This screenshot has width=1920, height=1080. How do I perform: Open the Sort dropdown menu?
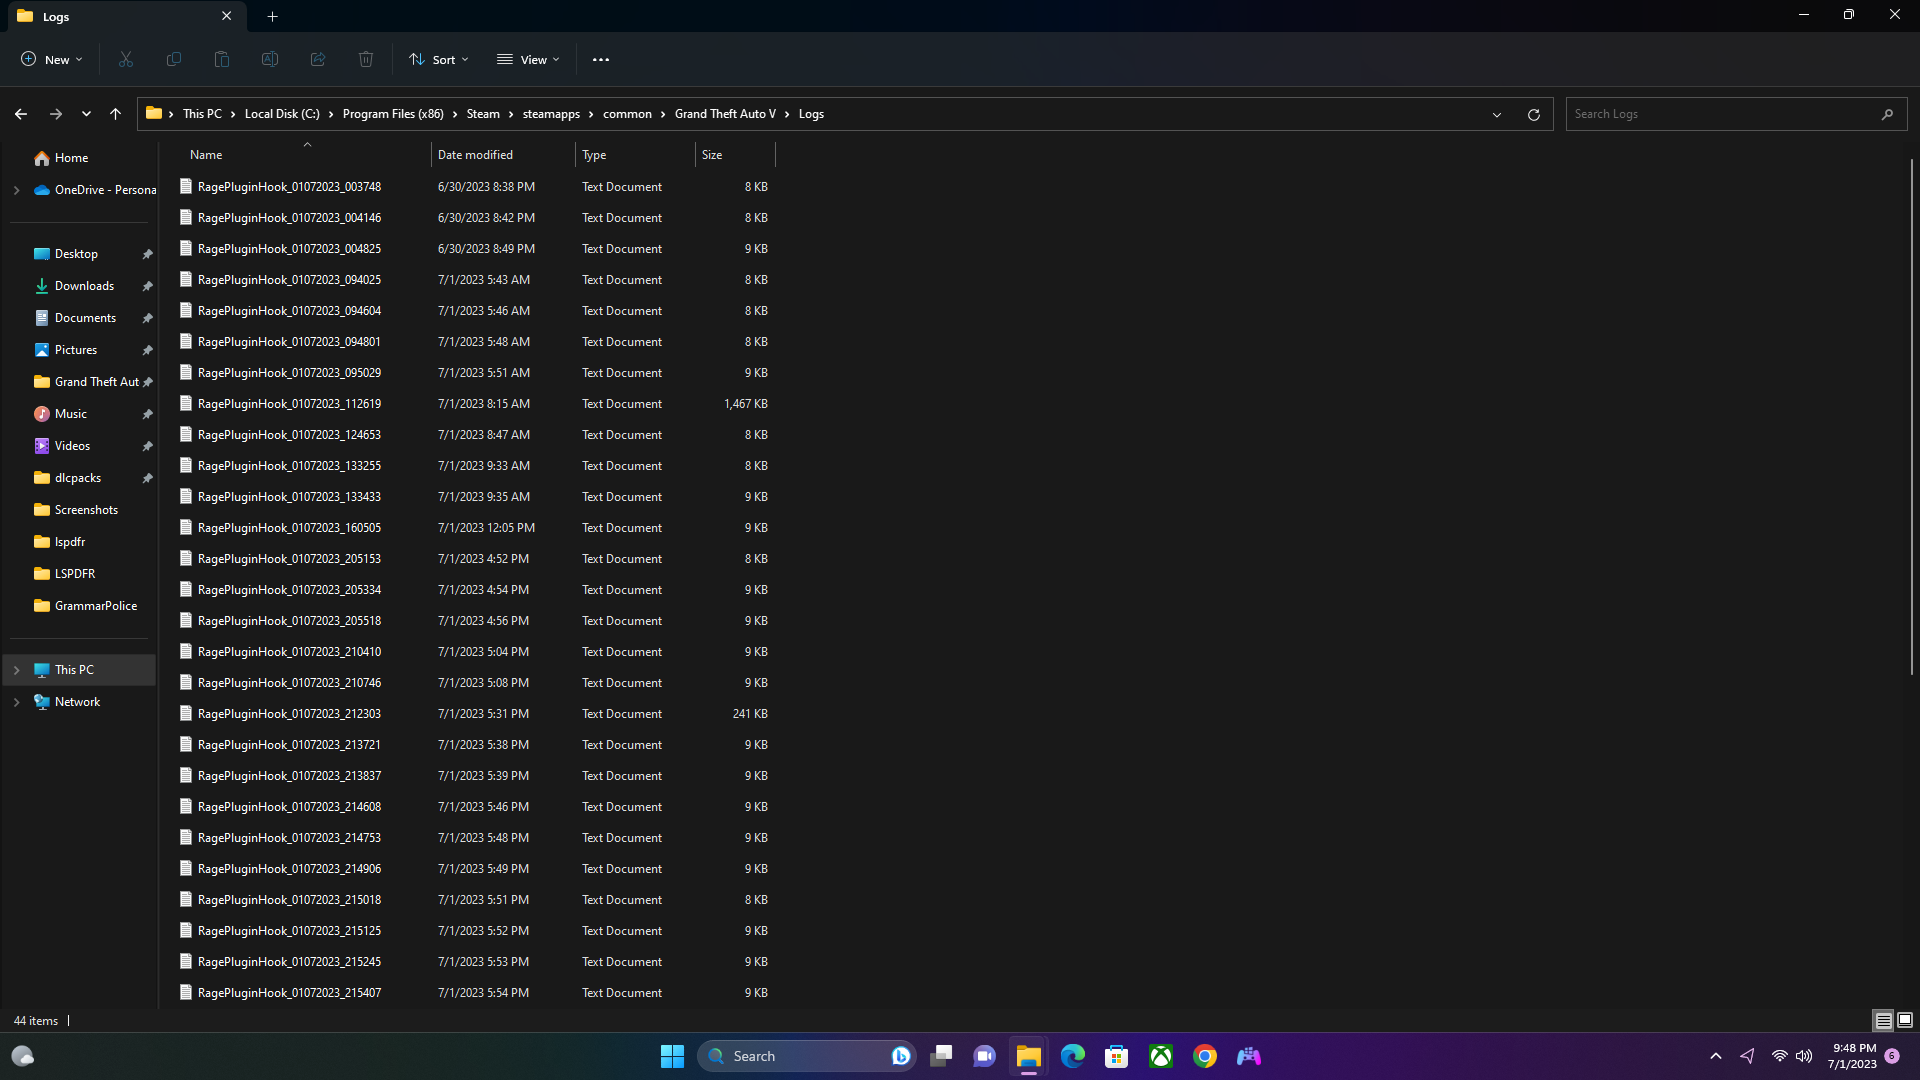[x=439, y=60]
